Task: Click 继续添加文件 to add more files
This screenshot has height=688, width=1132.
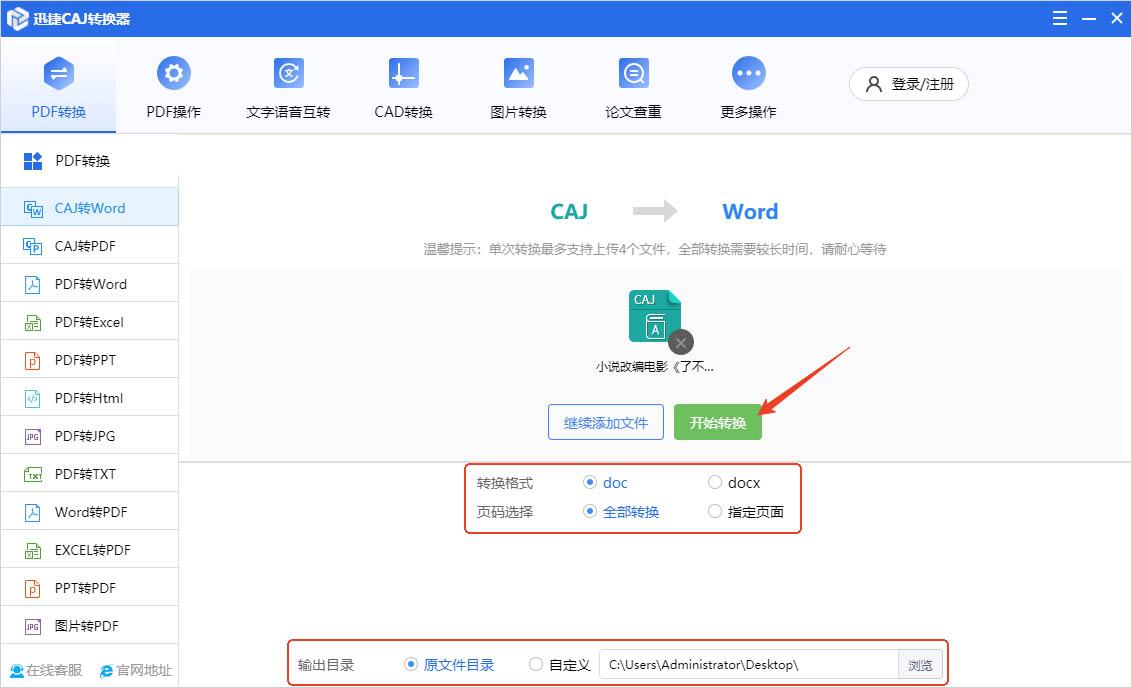Action: click(x=606, y=422)
